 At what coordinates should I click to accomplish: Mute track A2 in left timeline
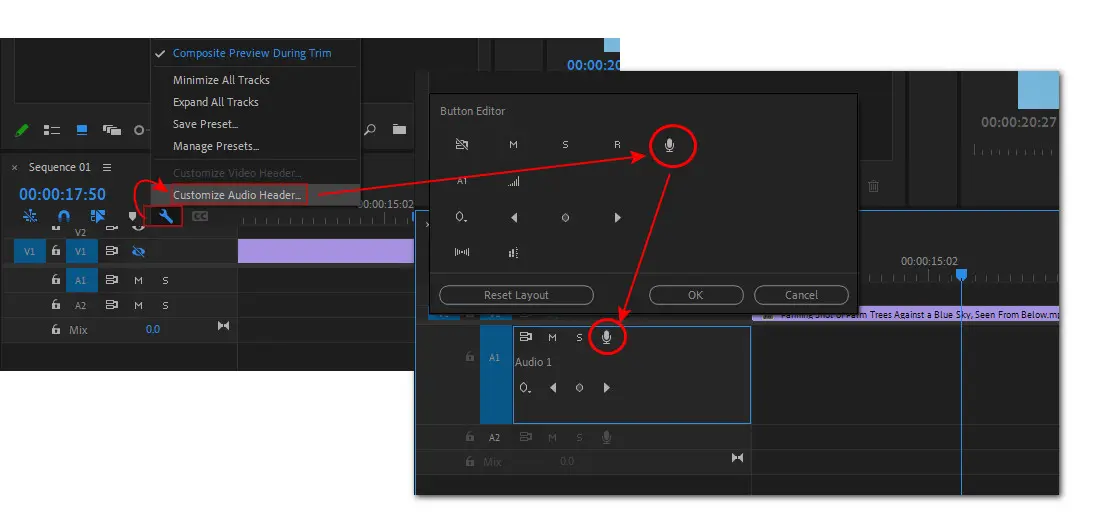click(139, 305)
